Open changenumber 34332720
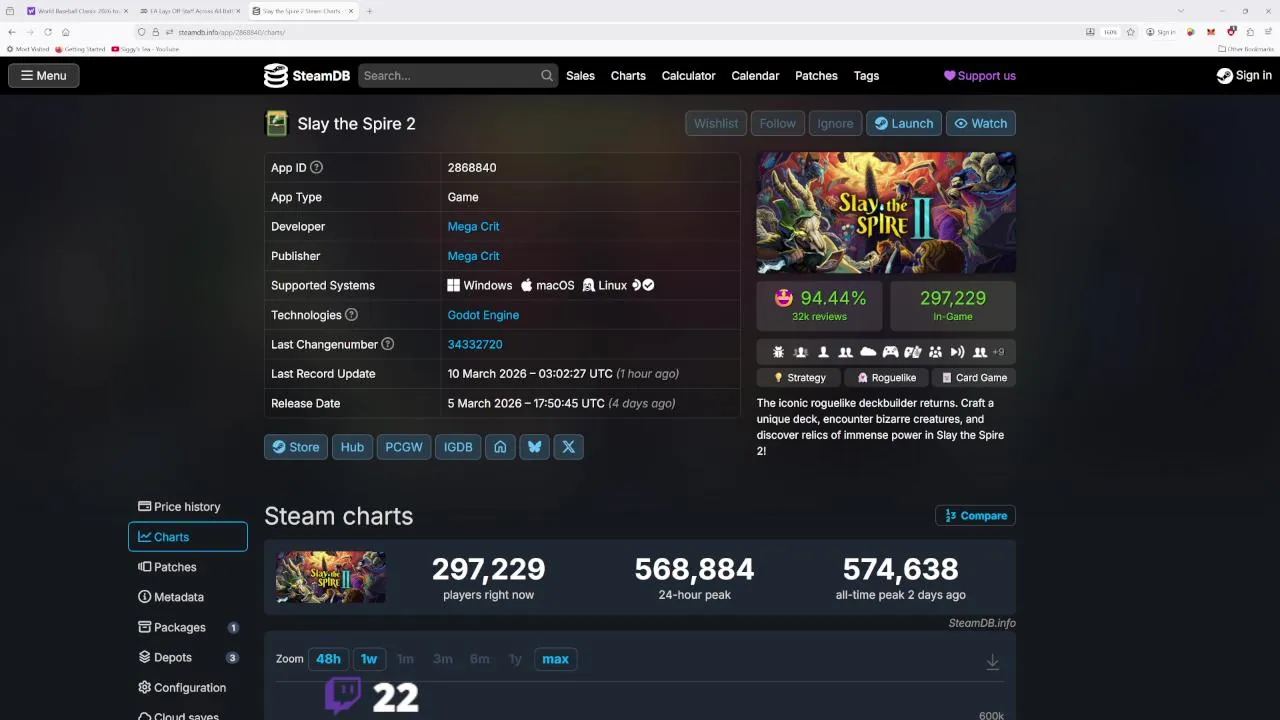 click(x=475, y=344)
